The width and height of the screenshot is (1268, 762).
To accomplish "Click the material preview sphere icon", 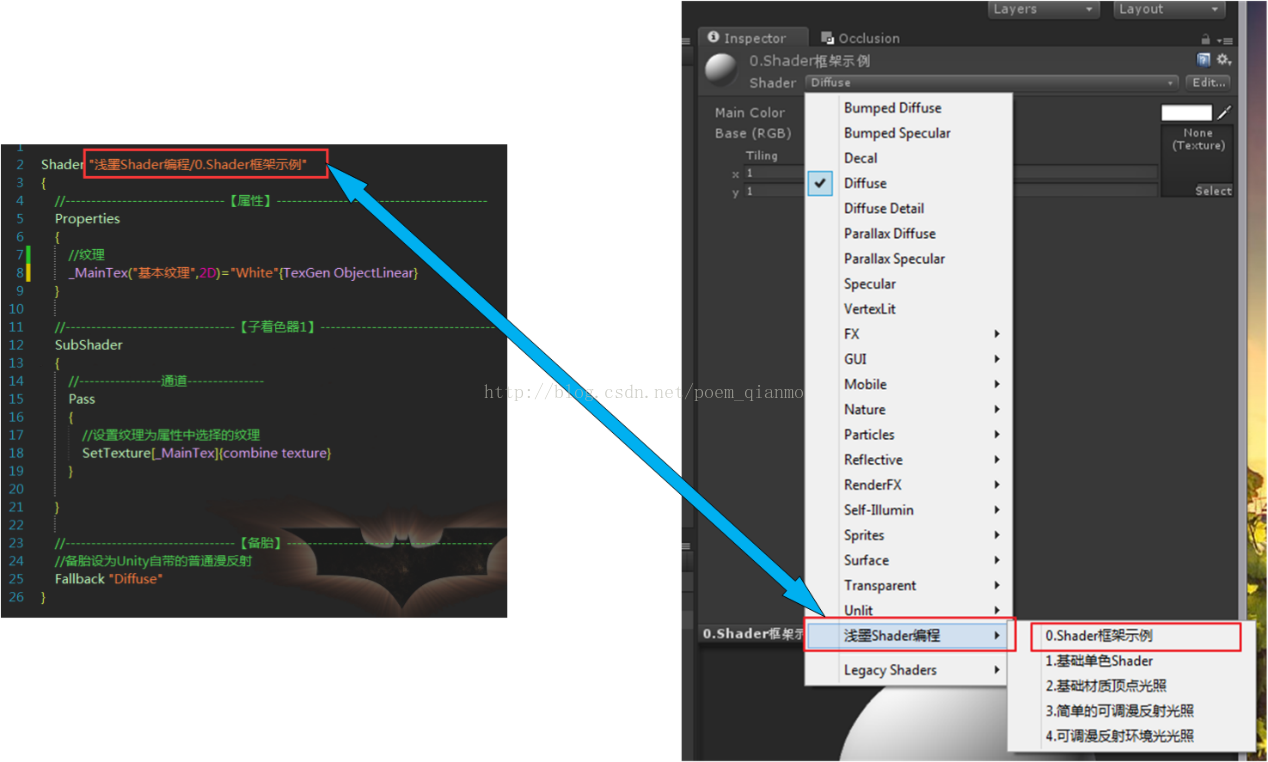I will (x=721, y=70).
